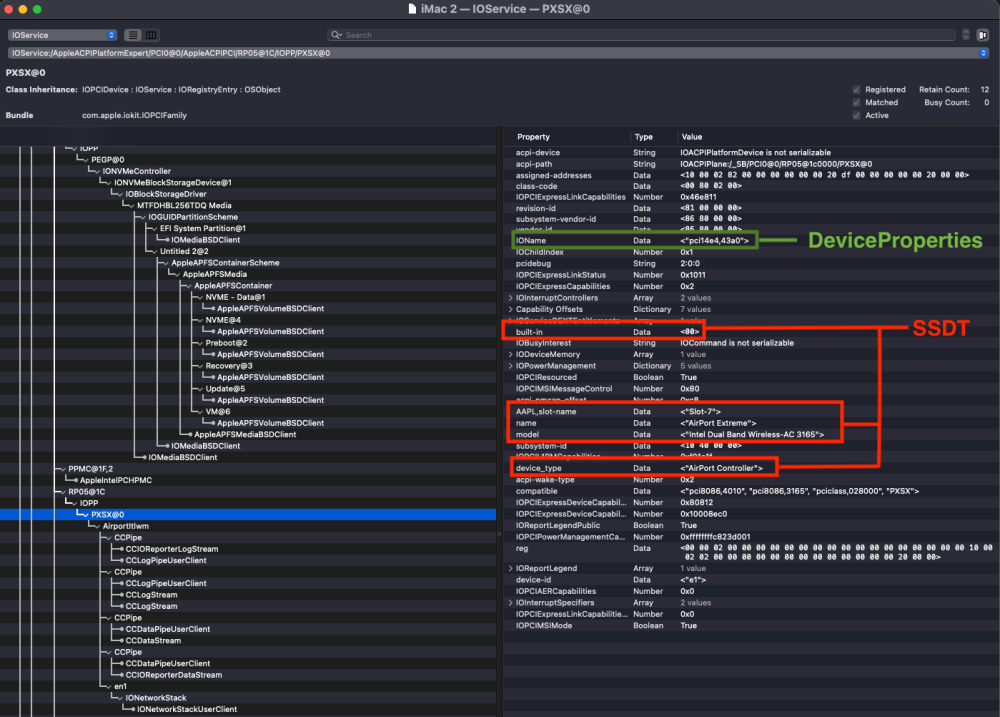Select the compatible property row
This screenshot has width=1000, height=717.
(x=752, y=491)
